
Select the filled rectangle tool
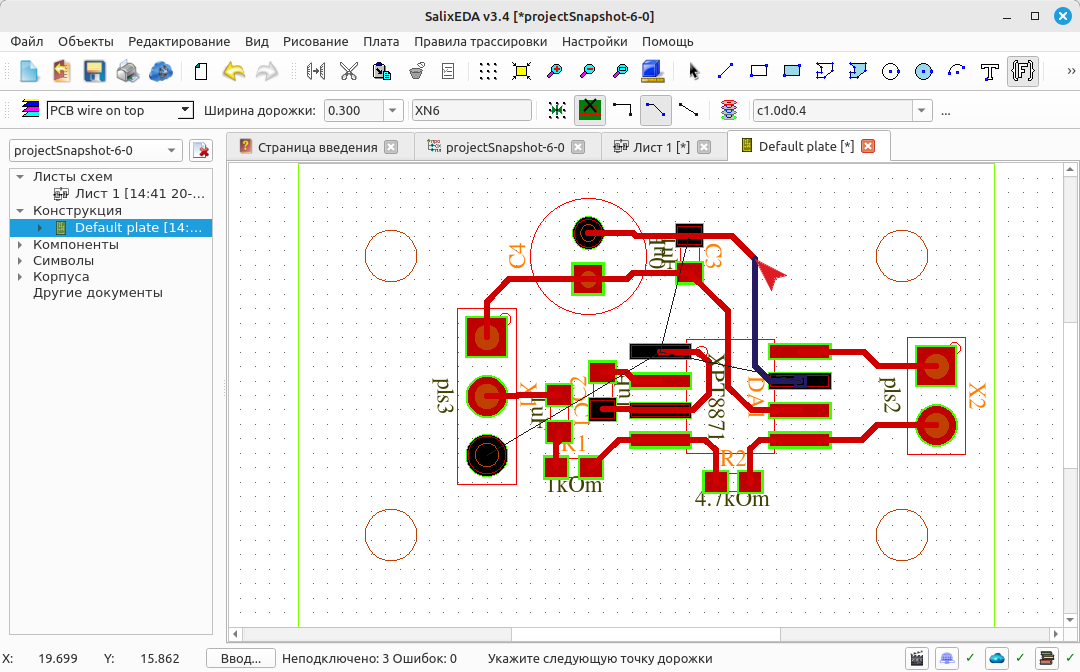(x=791, y=71)
